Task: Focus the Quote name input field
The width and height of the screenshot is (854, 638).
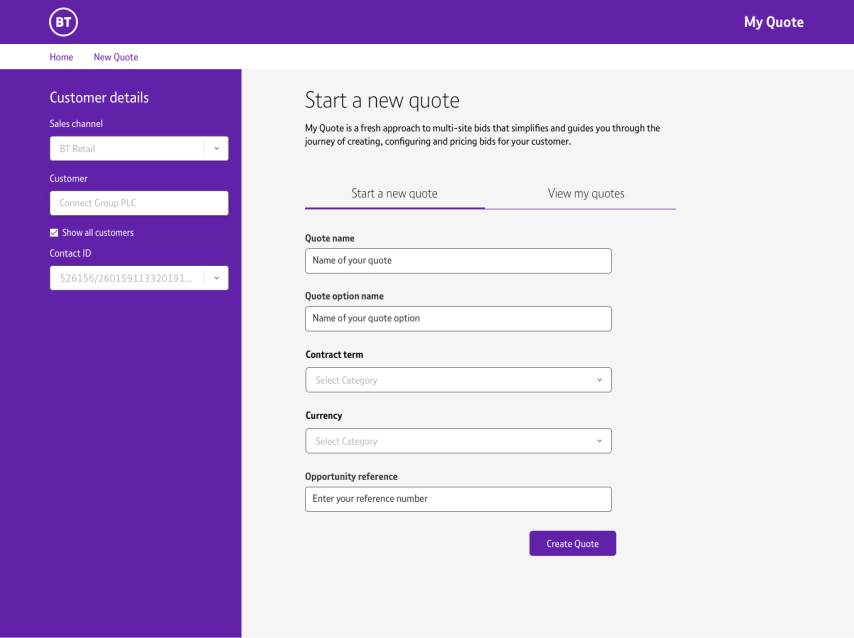Action: [x=458, y=261]
